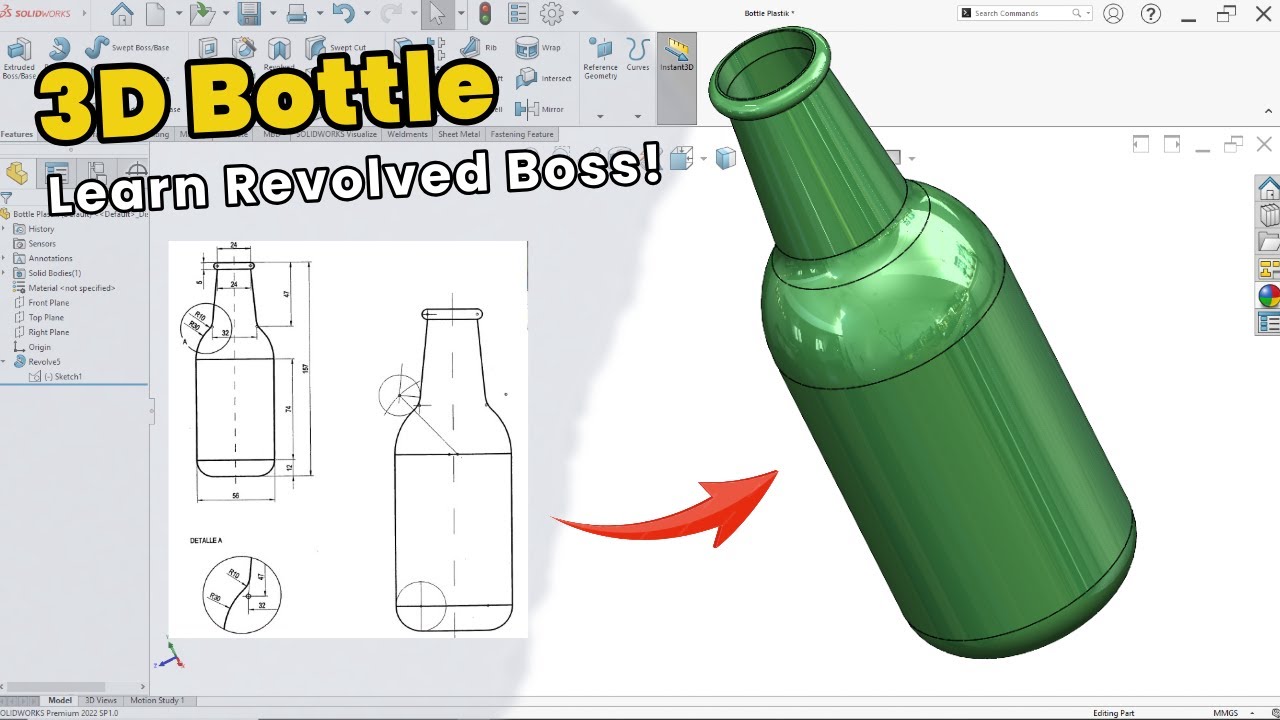Expand the Curves dropdown
This screenshot has height=720, width=1280.
[638, 116]
